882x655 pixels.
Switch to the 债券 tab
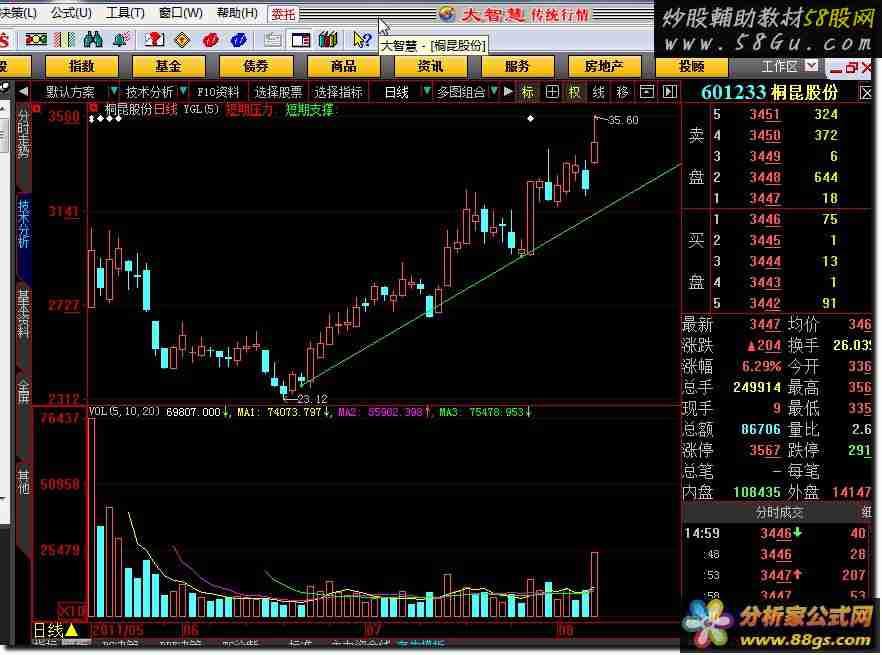pyautogui.click(x=255, y=66)
